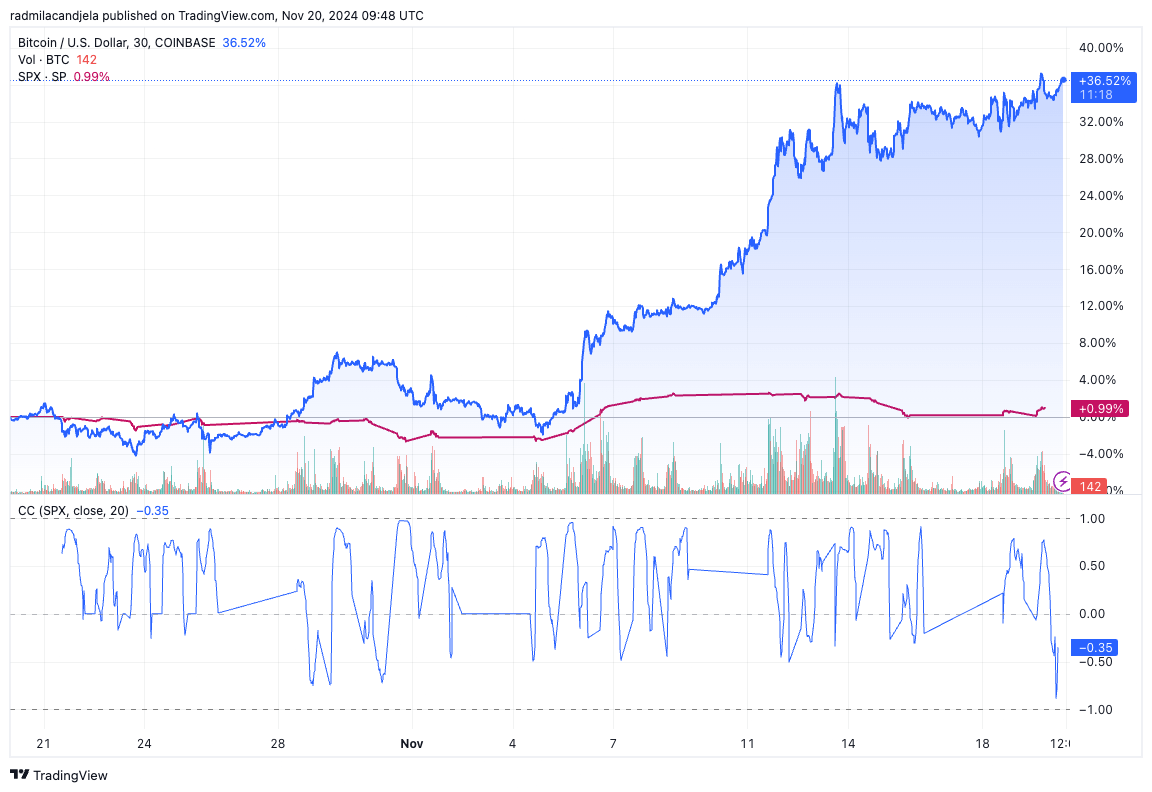Screen dimensions: 1152x792
Task: Select the CC (SPX, close, 20) indicator title
Action: click(73, 511)
